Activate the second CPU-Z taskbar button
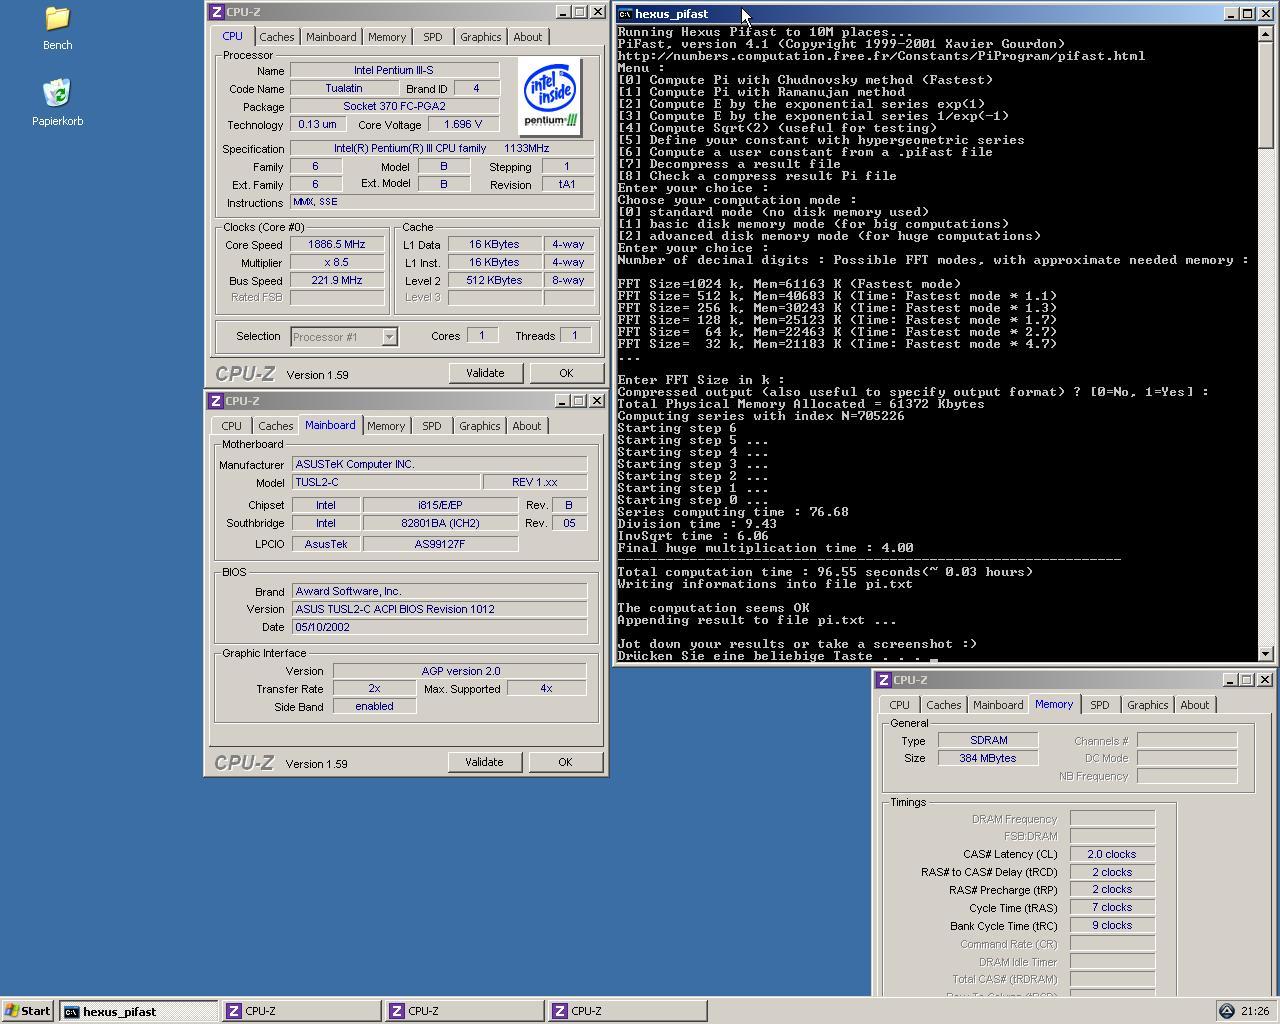Viewport: 1280px width, 1024px height. pyautogui.click(x=464, y=1011)
